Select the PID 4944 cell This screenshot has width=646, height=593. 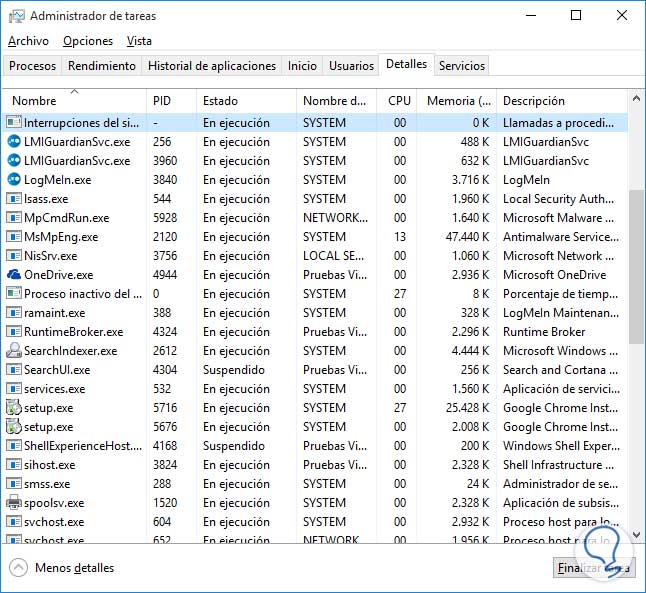[165, 274]
